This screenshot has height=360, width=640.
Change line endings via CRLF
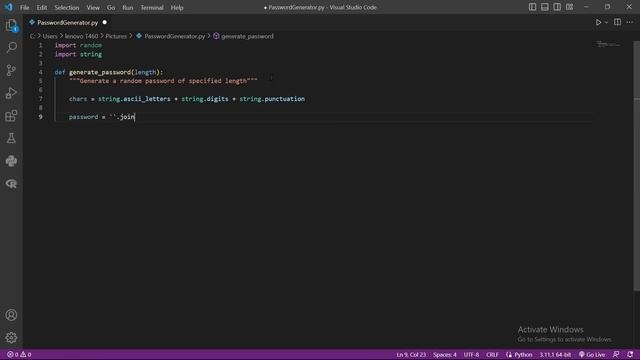[x=492, y=355]
